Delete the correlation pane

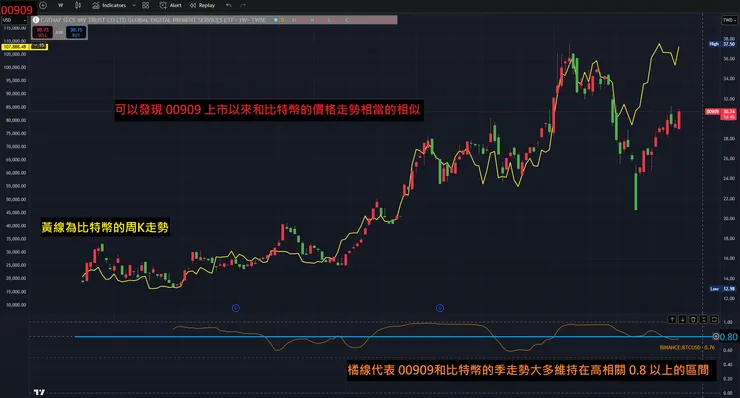(x=693, y=320)
